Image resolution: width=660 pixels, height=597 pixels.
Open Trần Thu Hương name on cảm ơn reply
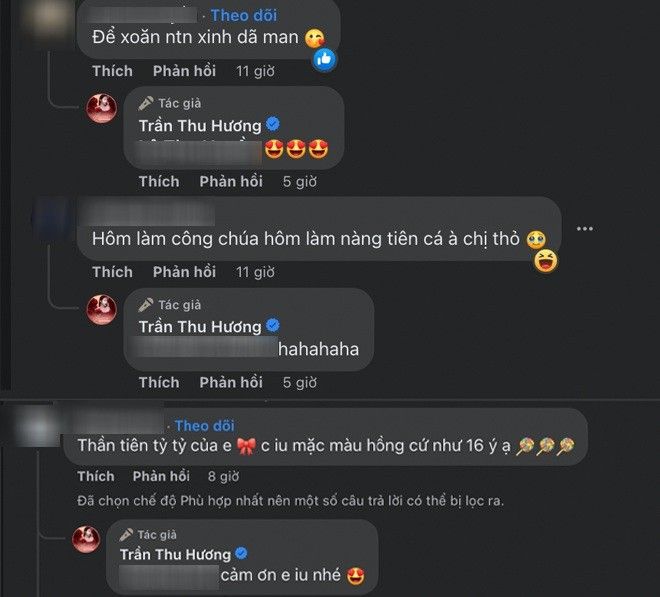(x=176, y=554)
